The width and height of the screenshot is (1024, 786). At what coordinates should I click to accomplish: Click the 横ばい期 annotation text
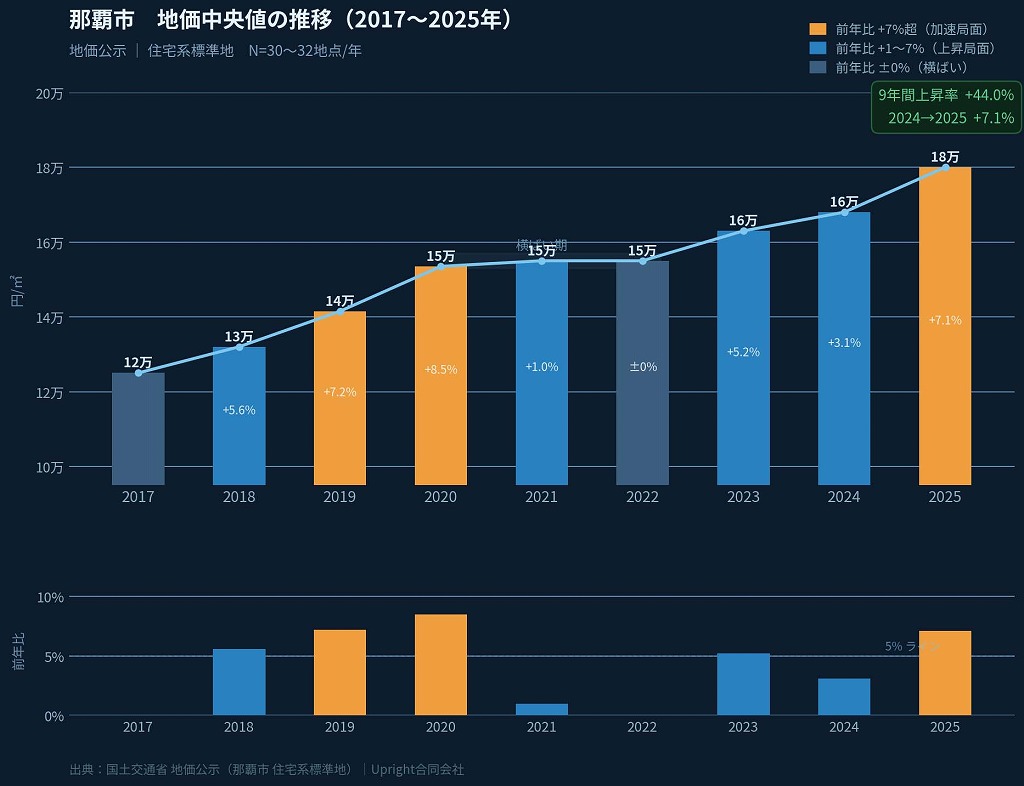tap(541, 245)
